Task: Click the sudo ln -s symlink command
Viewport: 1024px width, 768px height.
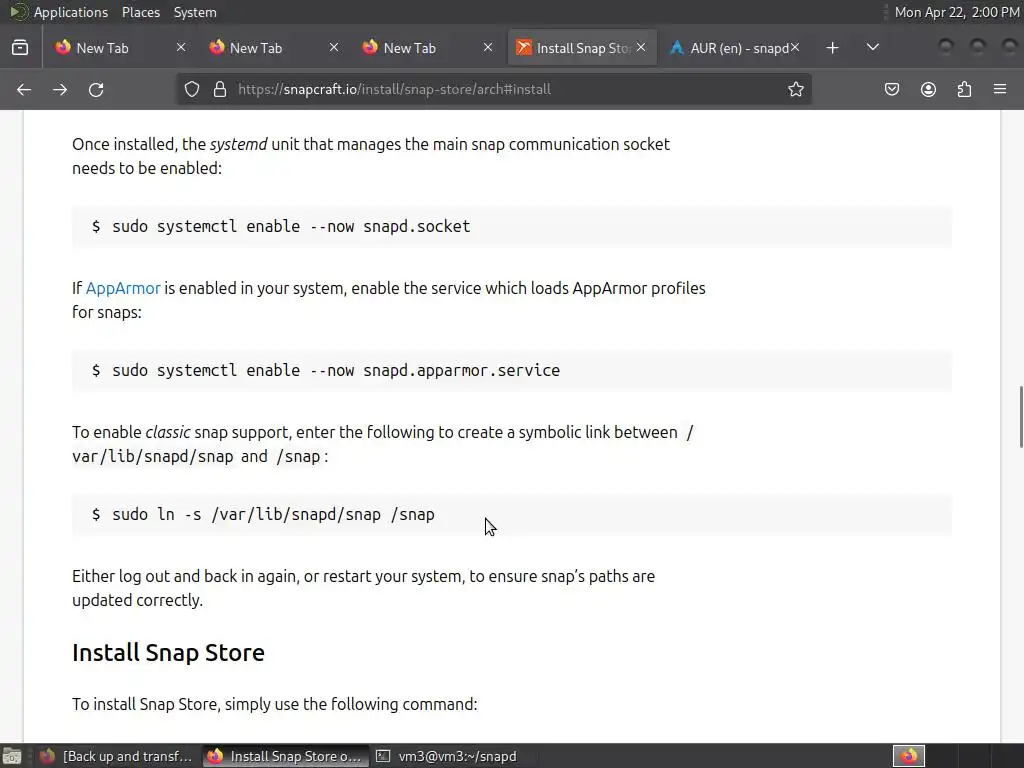Action: tap(273, 515)
